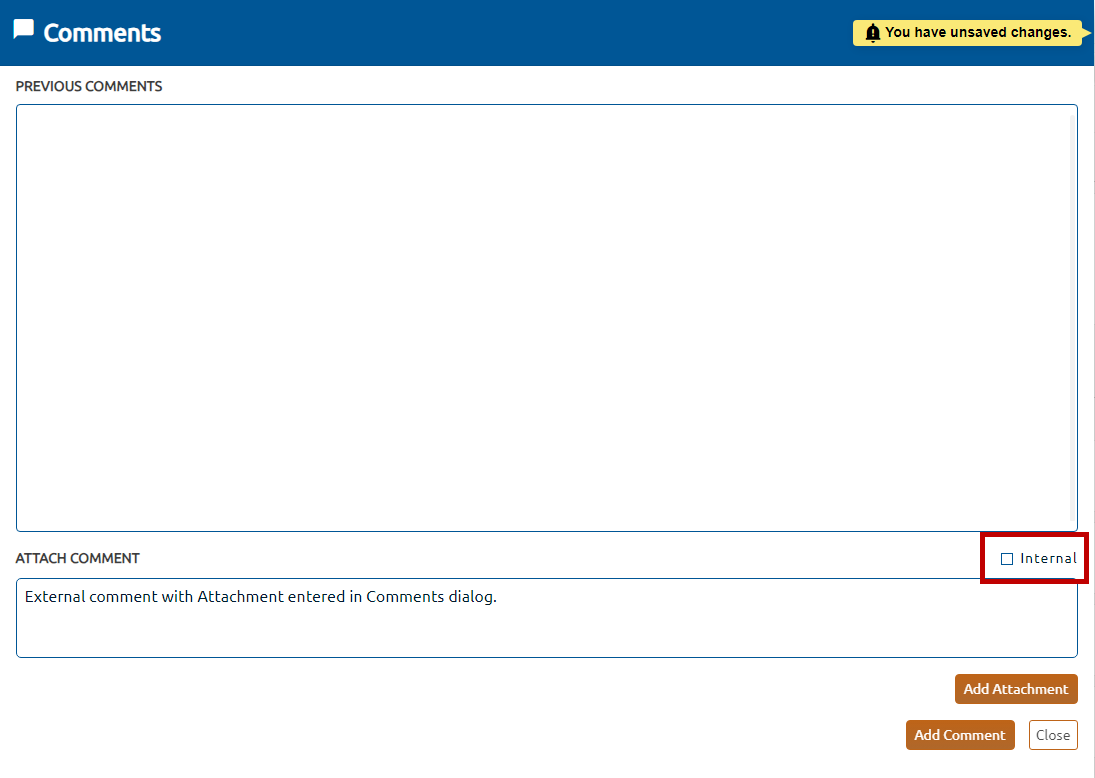Click the Previous Comments box scrollbar

pyautogui.click(x=1073, y=318)
